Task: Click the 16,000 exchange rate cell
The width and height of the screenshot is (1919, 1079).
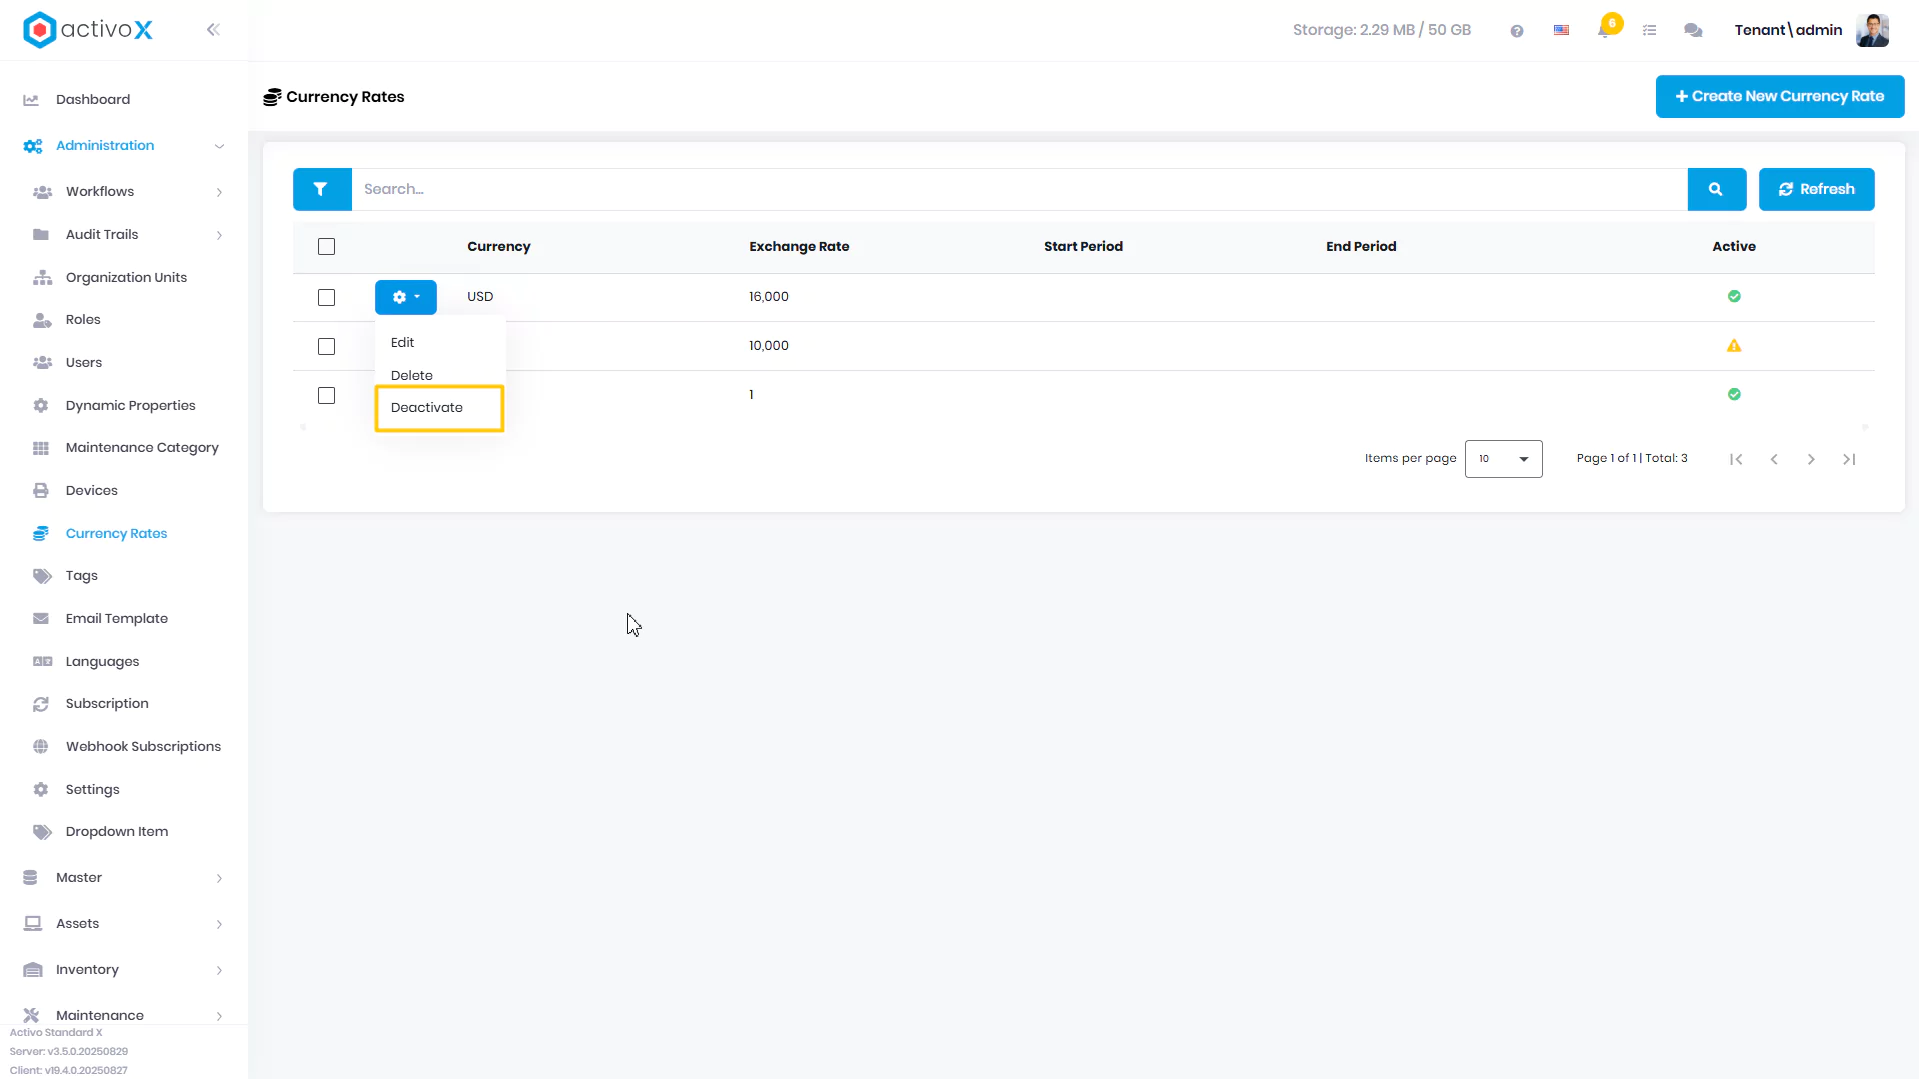Action: pyautogui.click(x=769, y=297)
